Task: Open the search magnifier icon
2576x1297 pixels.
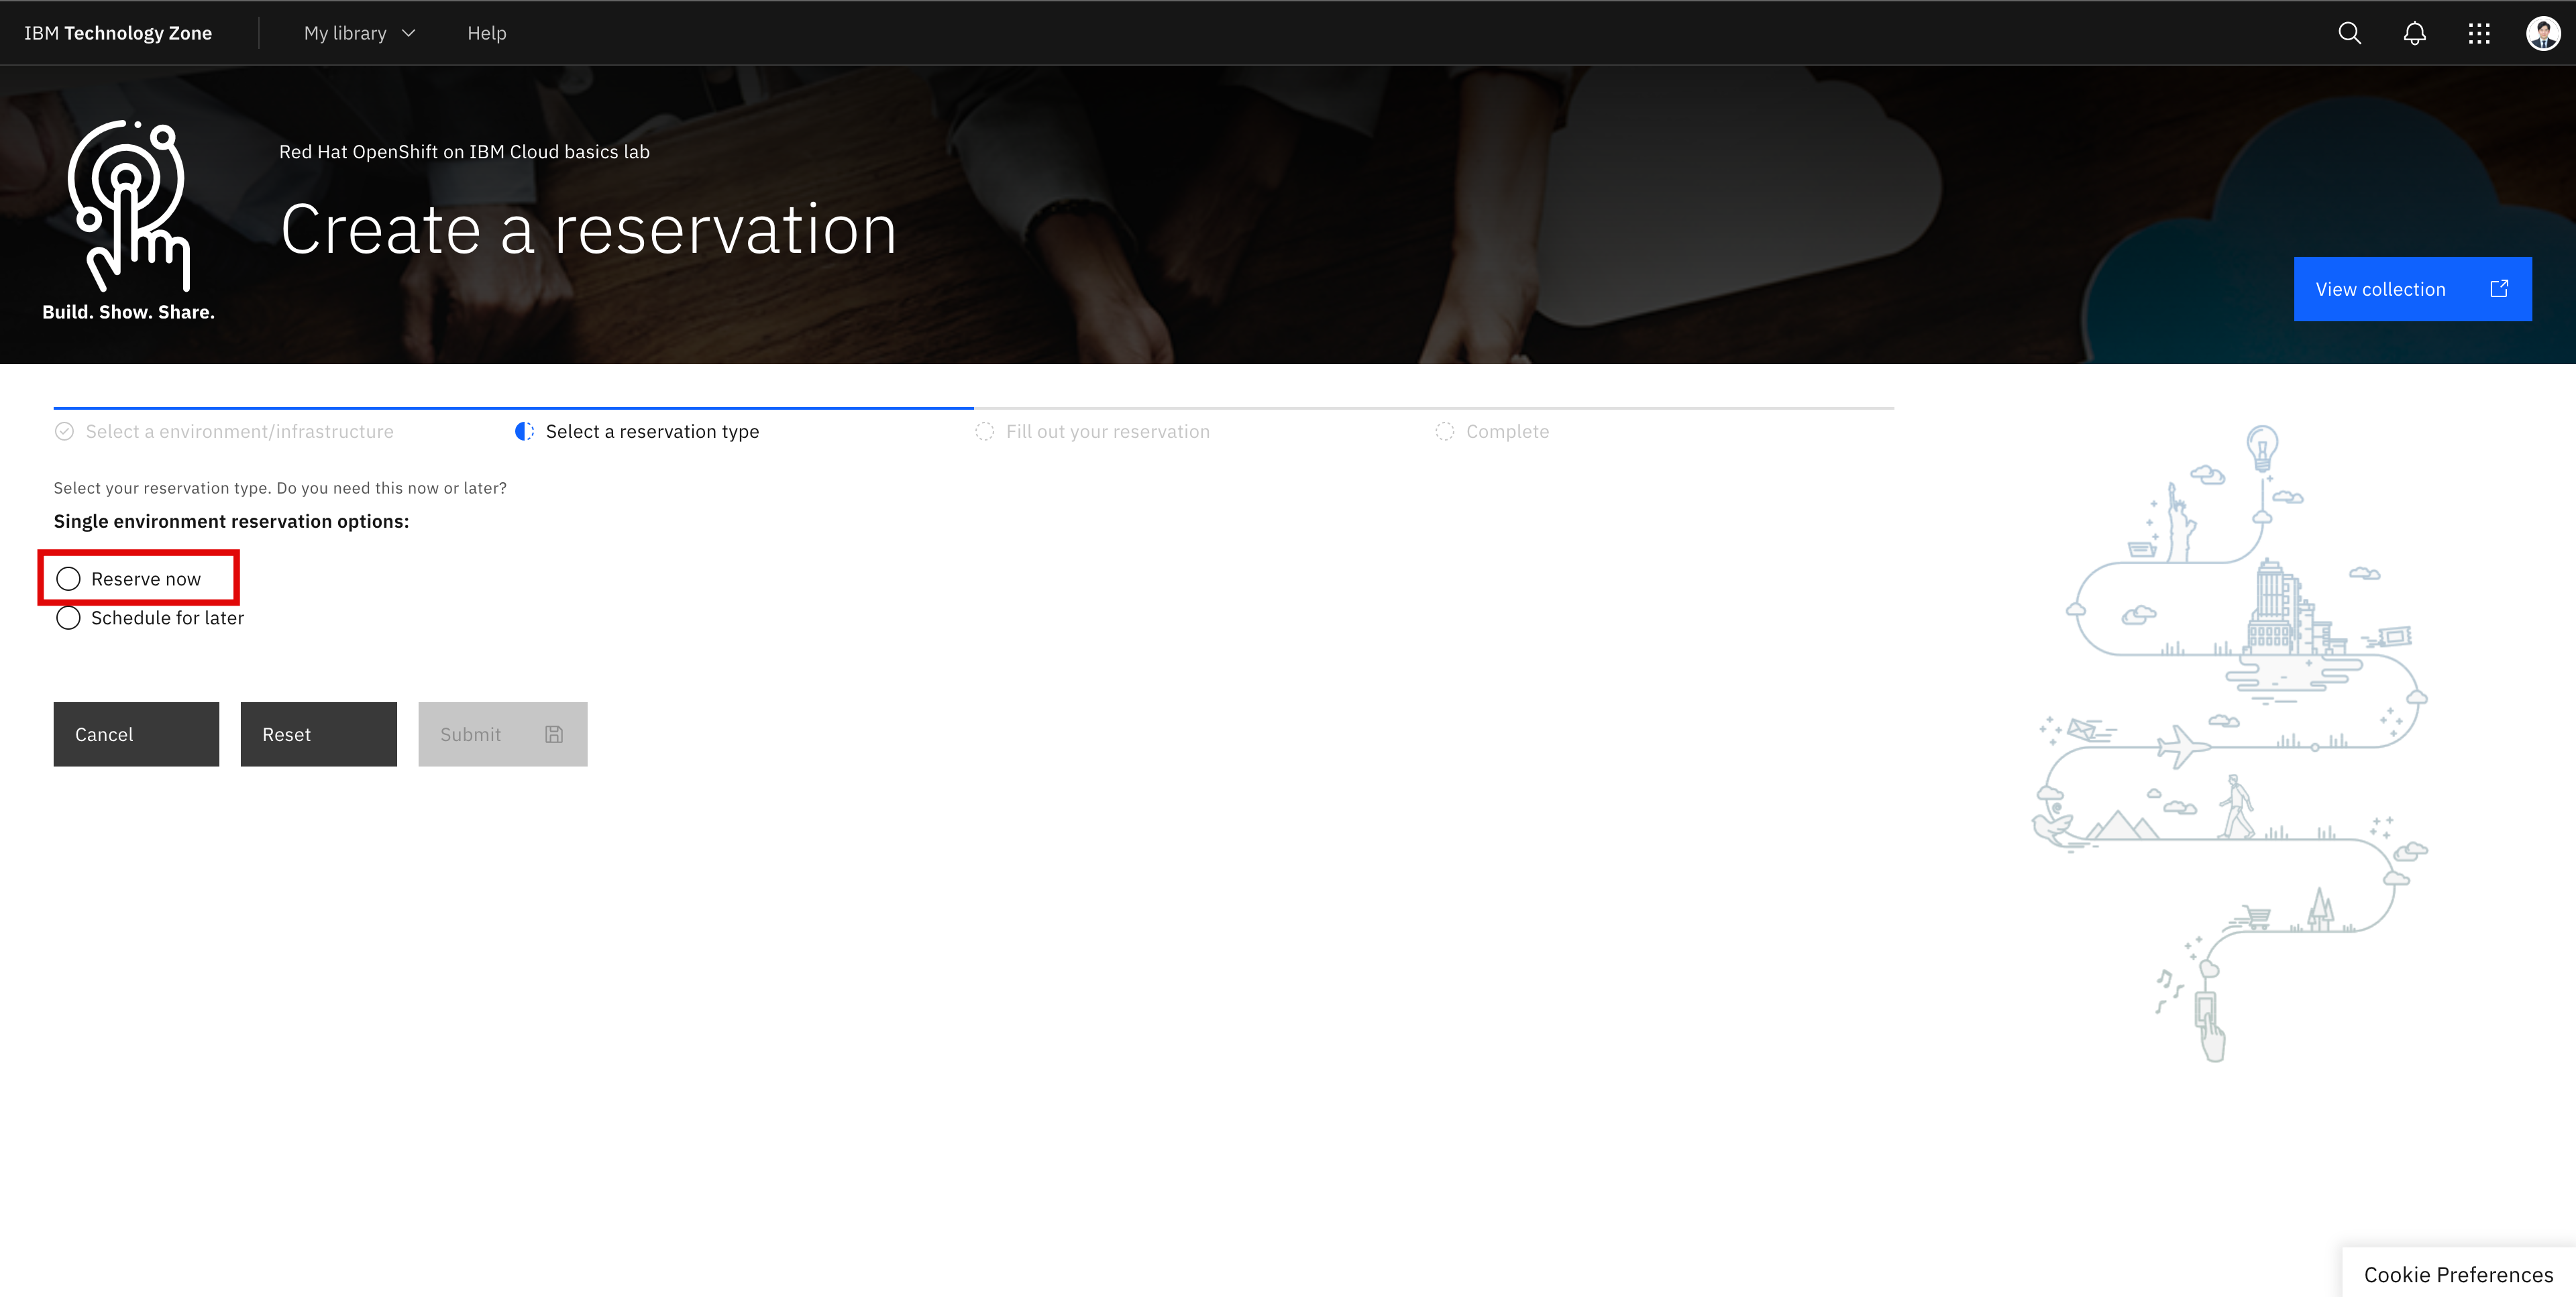Action: (x=2349, y=33)
